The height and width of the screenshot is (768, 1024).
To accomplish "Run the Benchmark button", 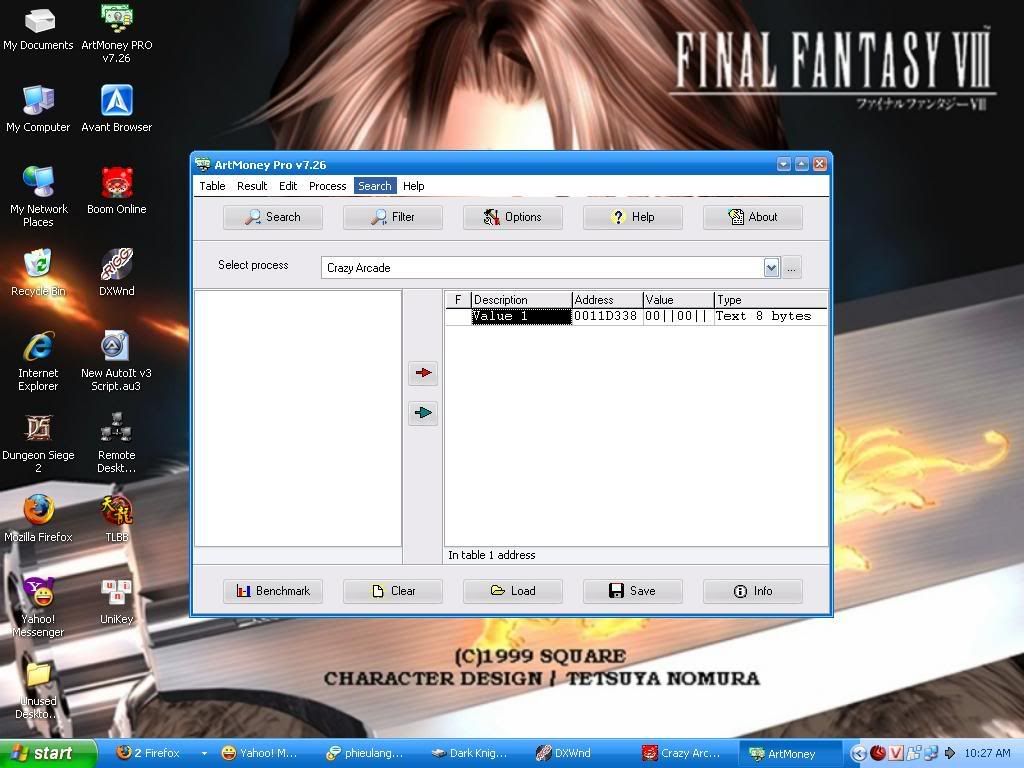I will (x=273, y=591).
